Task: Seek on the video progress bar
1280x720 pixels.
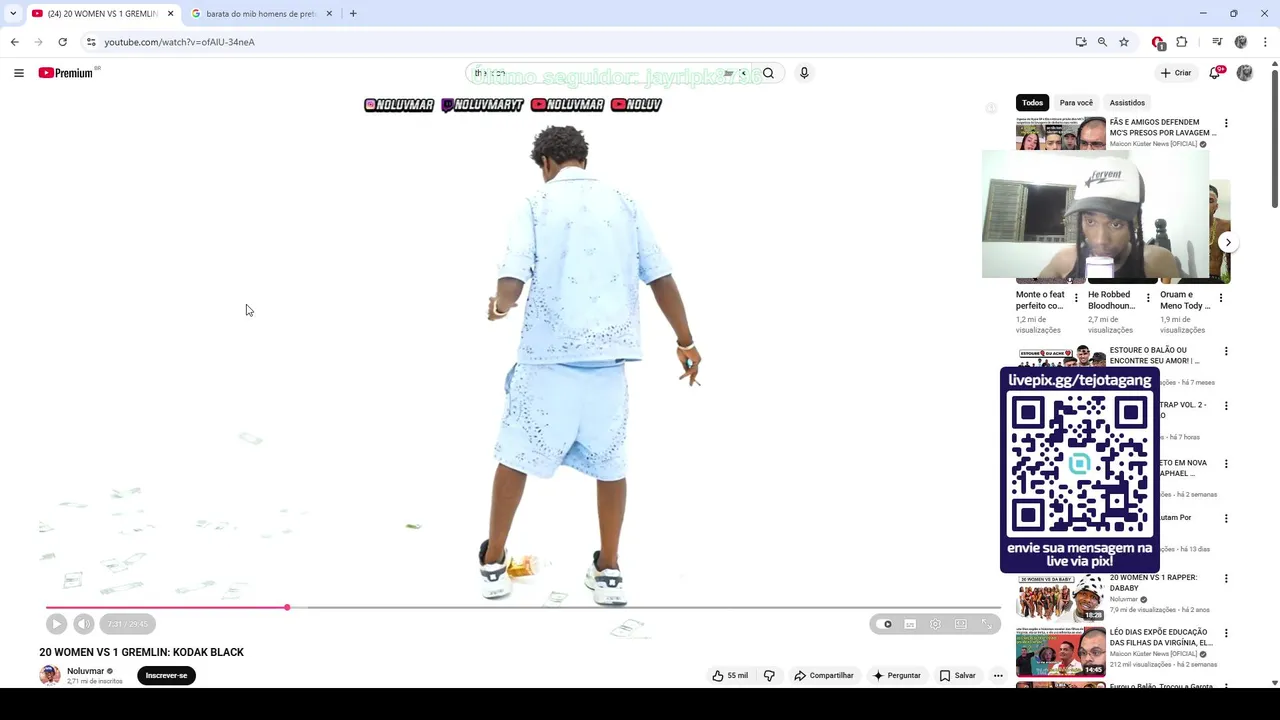Action: click(x=523, y=608)
